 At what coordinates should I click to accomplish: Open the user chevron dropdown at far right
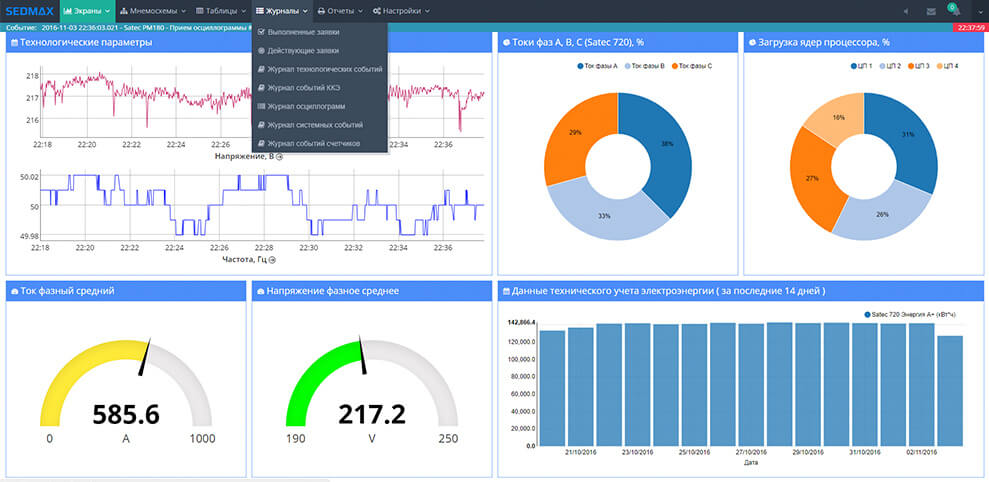[980, 11]
